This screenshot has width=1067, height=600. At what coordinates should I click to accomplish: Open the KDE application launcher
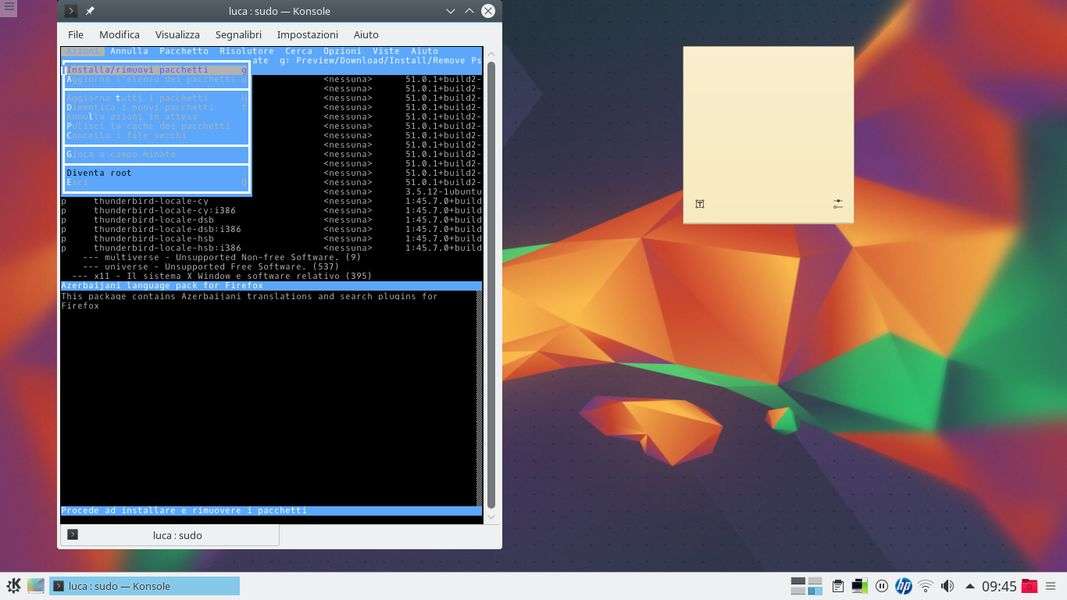[13, 586]
